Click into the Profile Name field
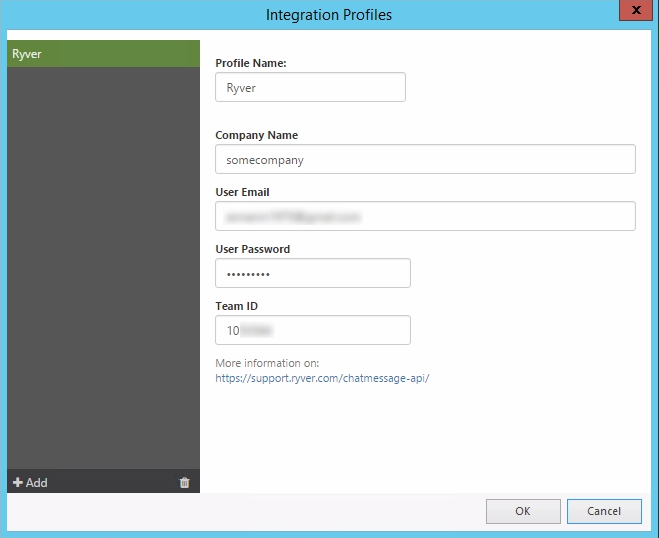This screenshot has height=538, width=659. (x=310, y=87)
